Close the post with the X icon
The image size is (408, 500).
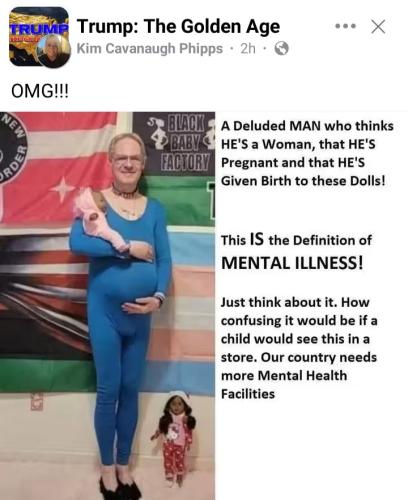click(x=378, y=27)
